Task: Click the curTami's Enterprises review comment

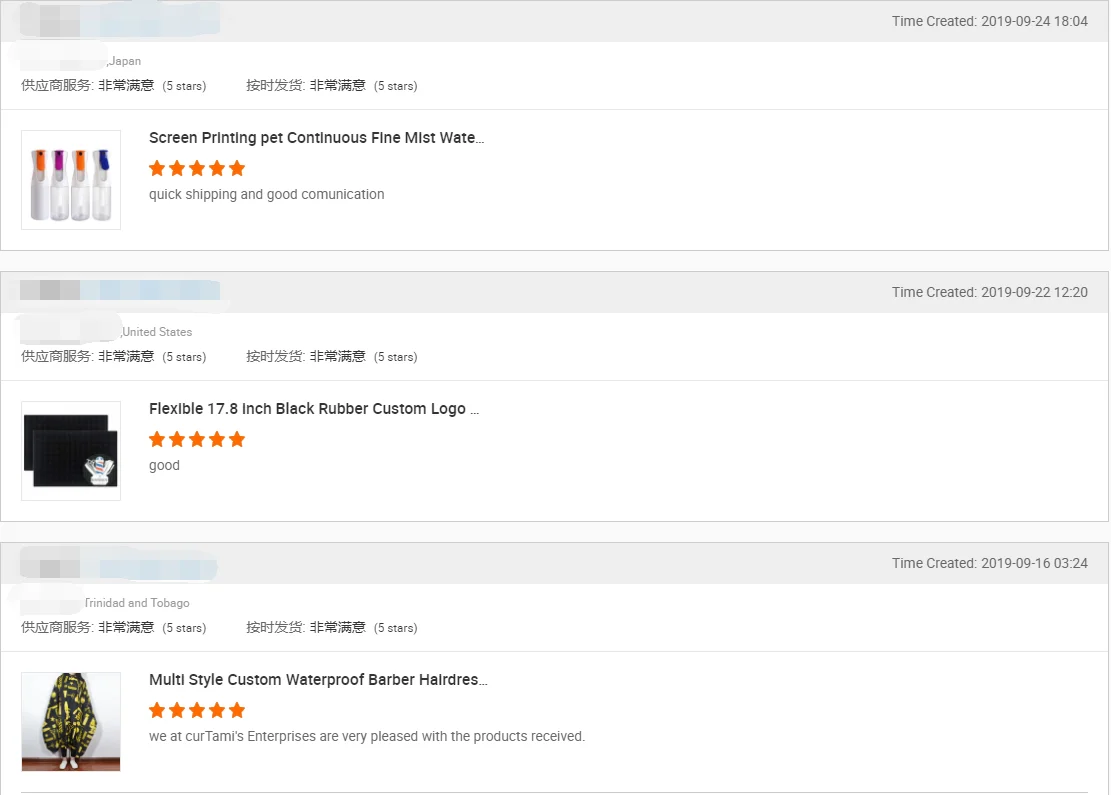Action: pos(366,736)
